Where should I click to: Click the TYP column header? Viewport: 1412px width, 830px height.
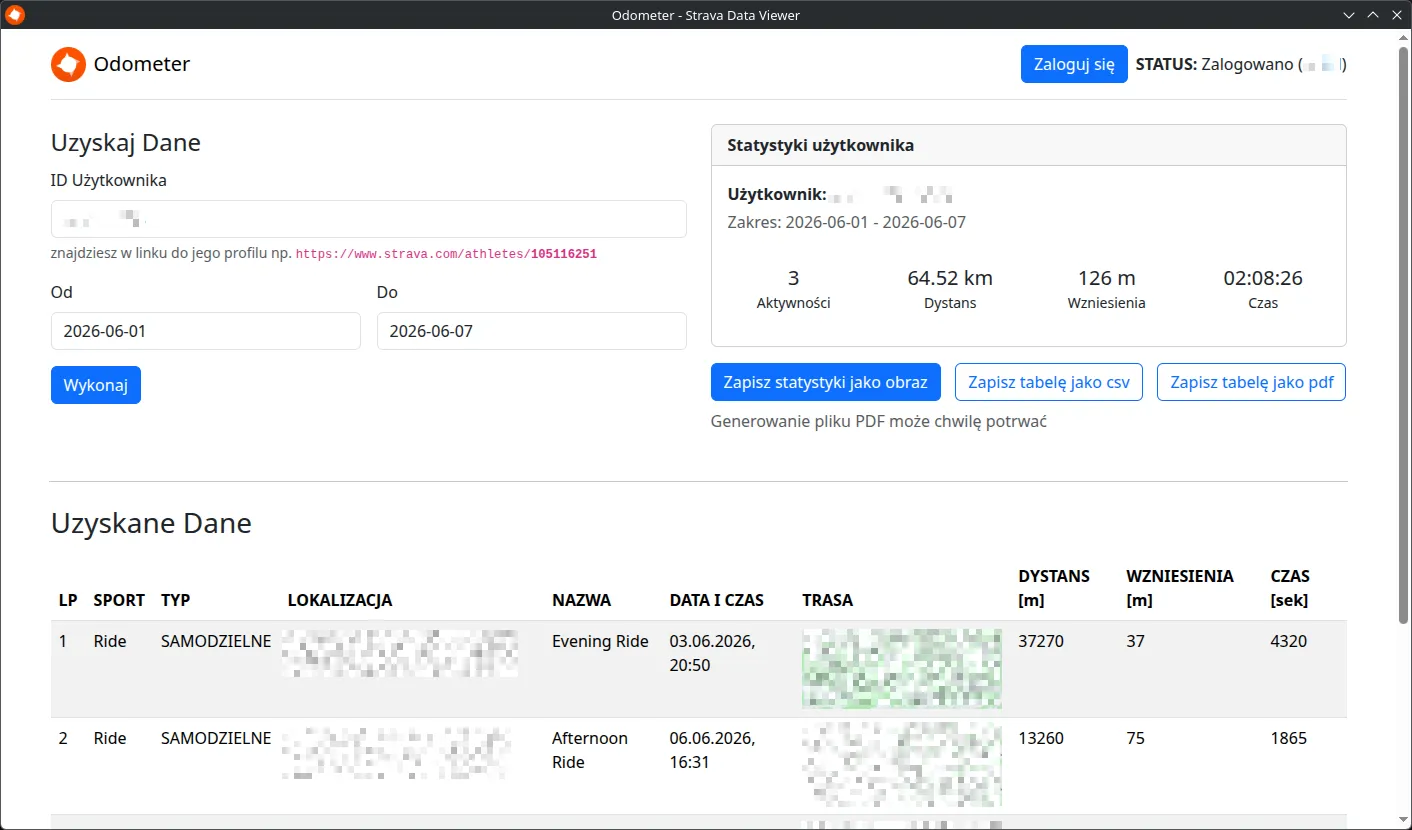176,601
